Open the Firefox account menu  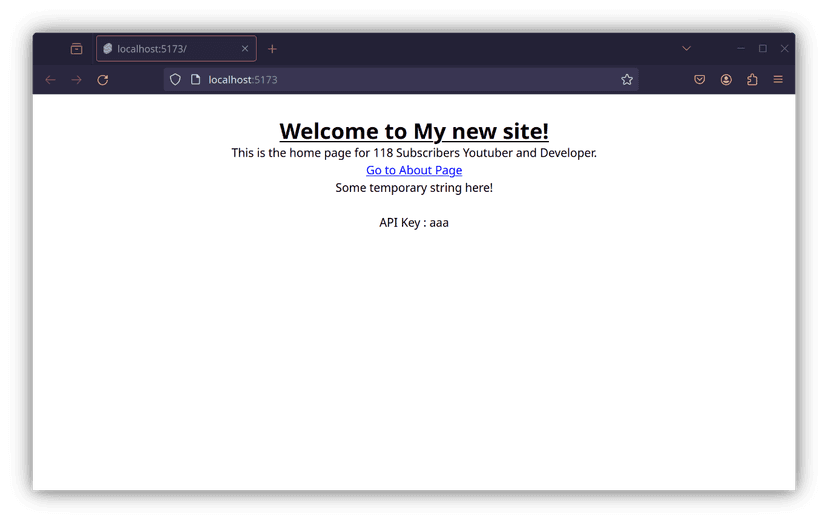pyautogui.click(x=726, y=80)
